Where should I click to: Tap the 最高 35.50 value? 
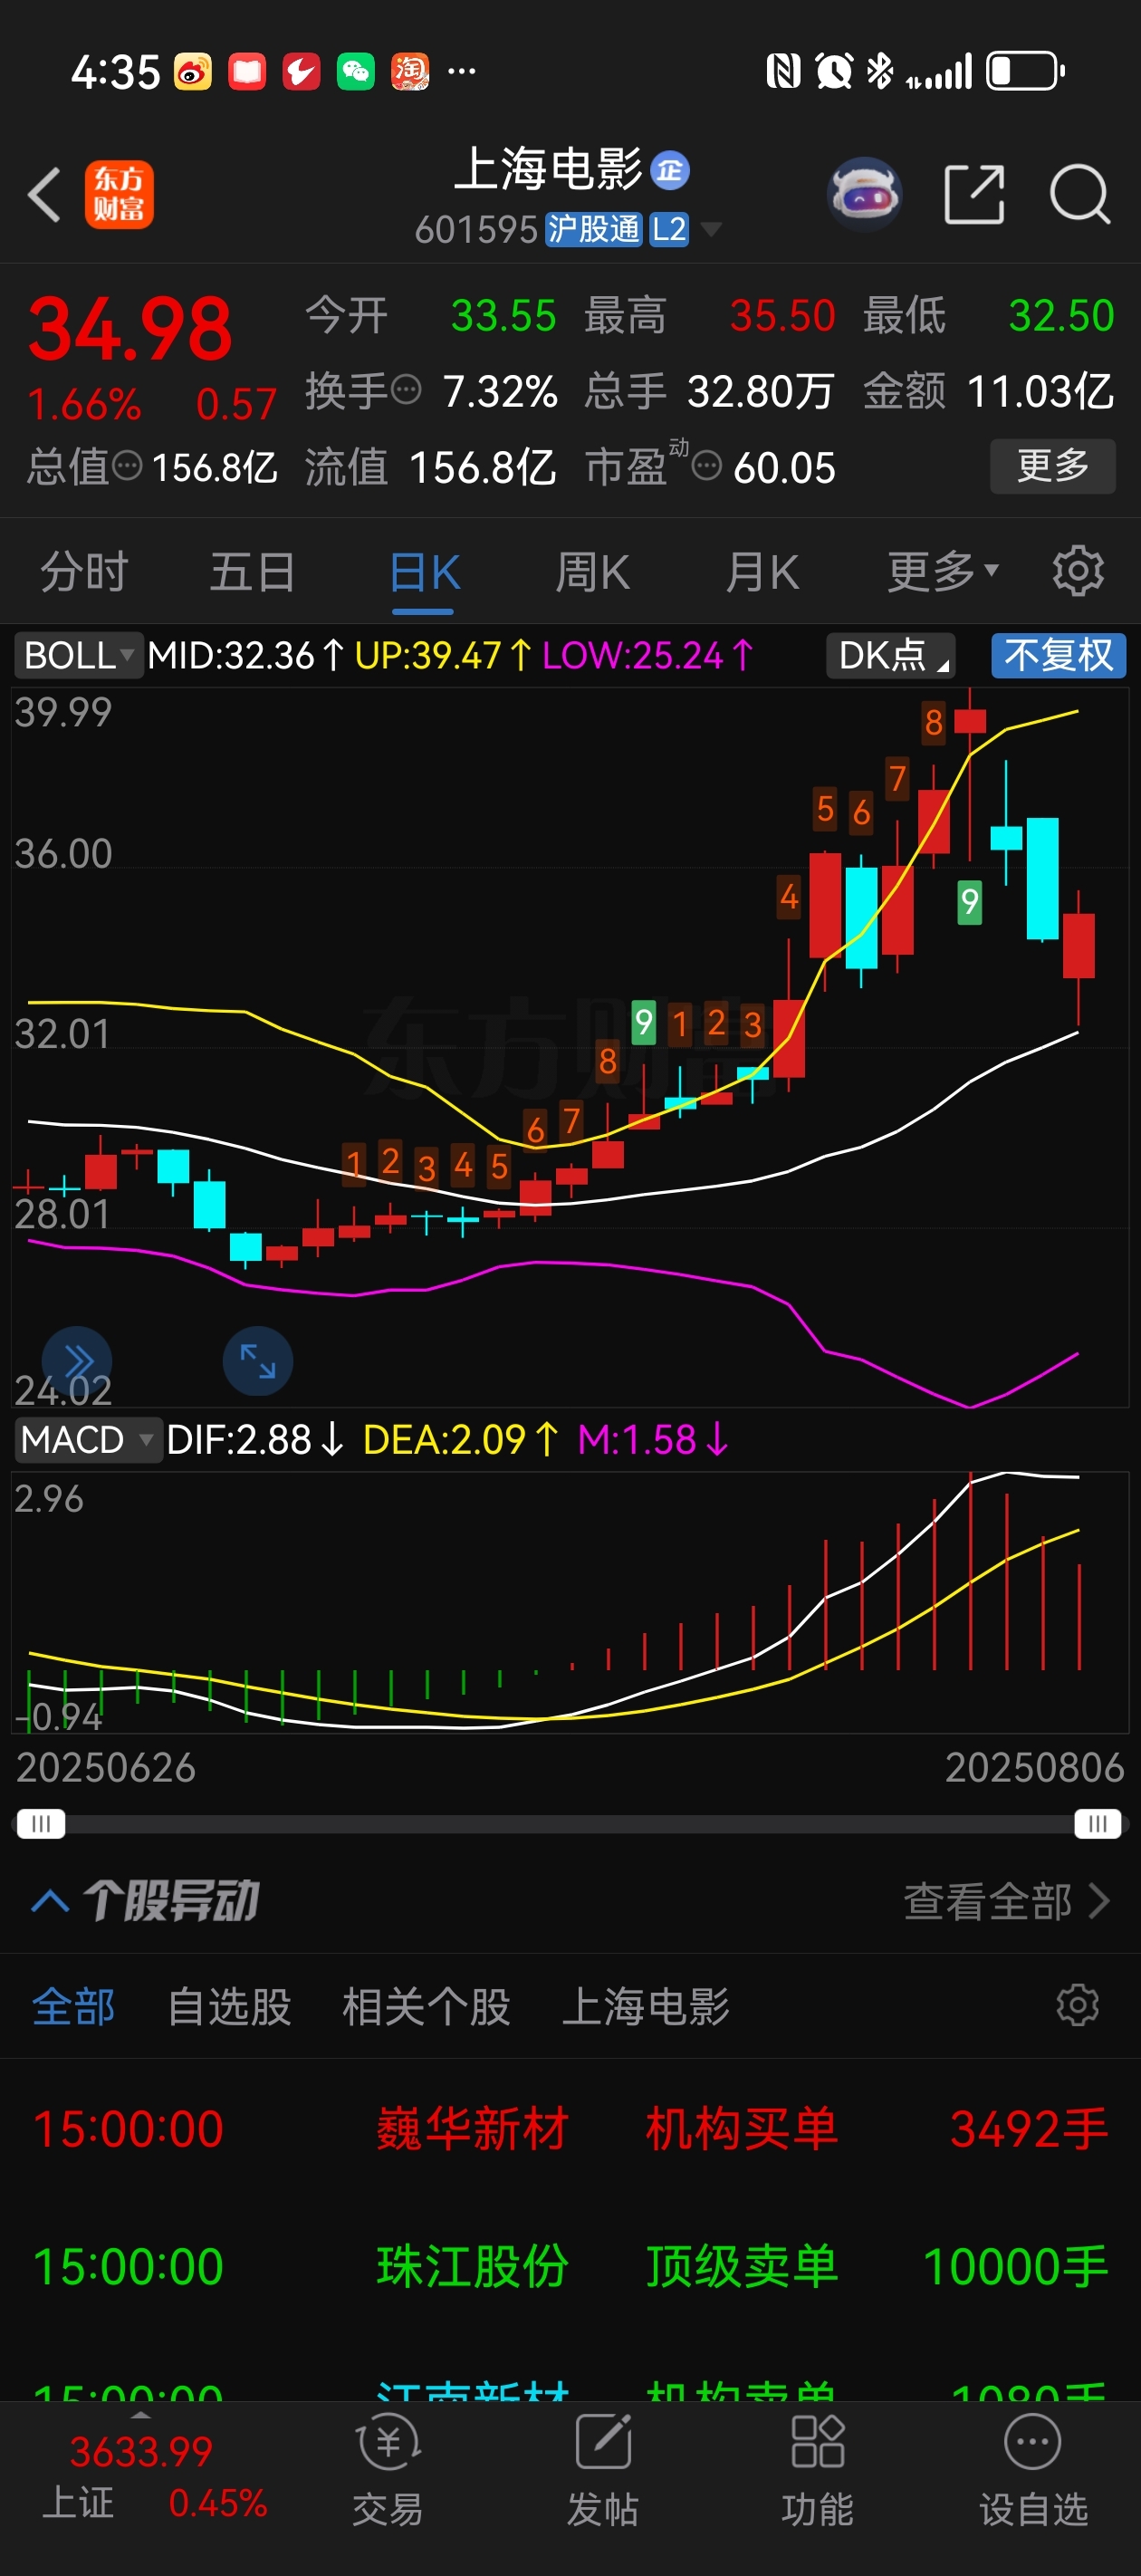click(782, 316)
